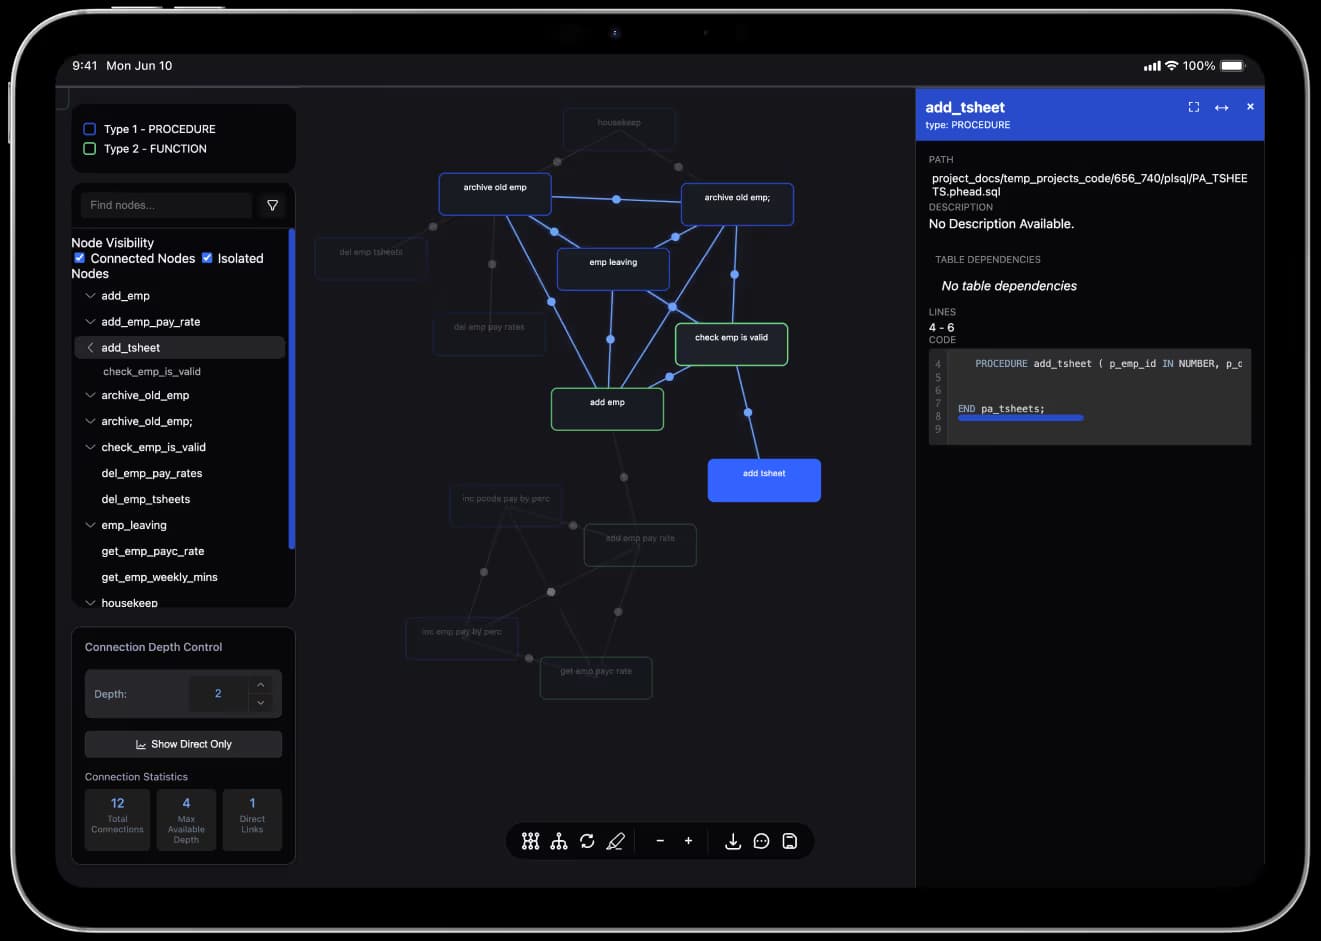Open the filter icon beside Find nodes
Screen dimensions: 1321x941
(x=272, y=205)
